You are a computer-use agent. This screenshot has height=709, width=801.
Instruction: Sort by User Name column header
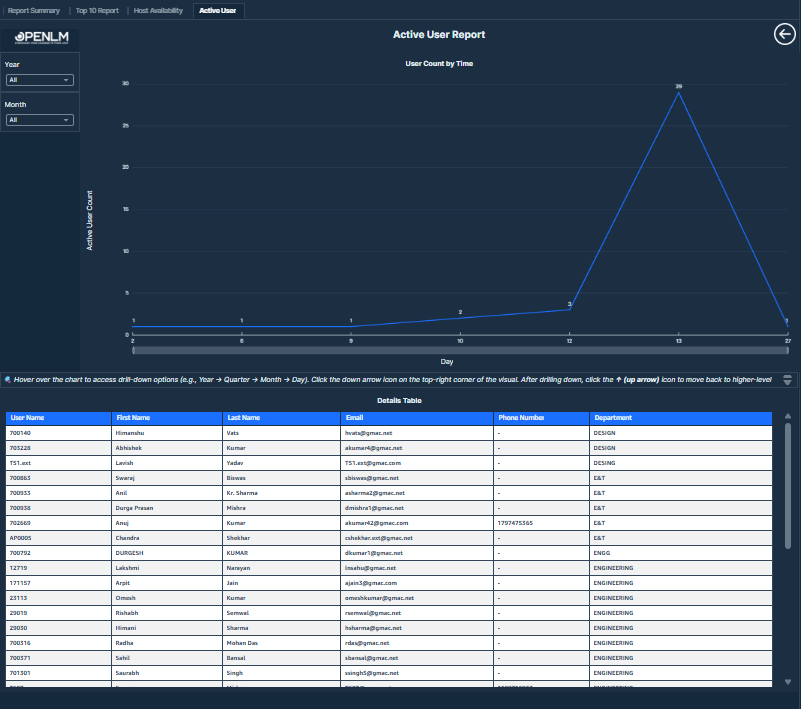[28, 418]
